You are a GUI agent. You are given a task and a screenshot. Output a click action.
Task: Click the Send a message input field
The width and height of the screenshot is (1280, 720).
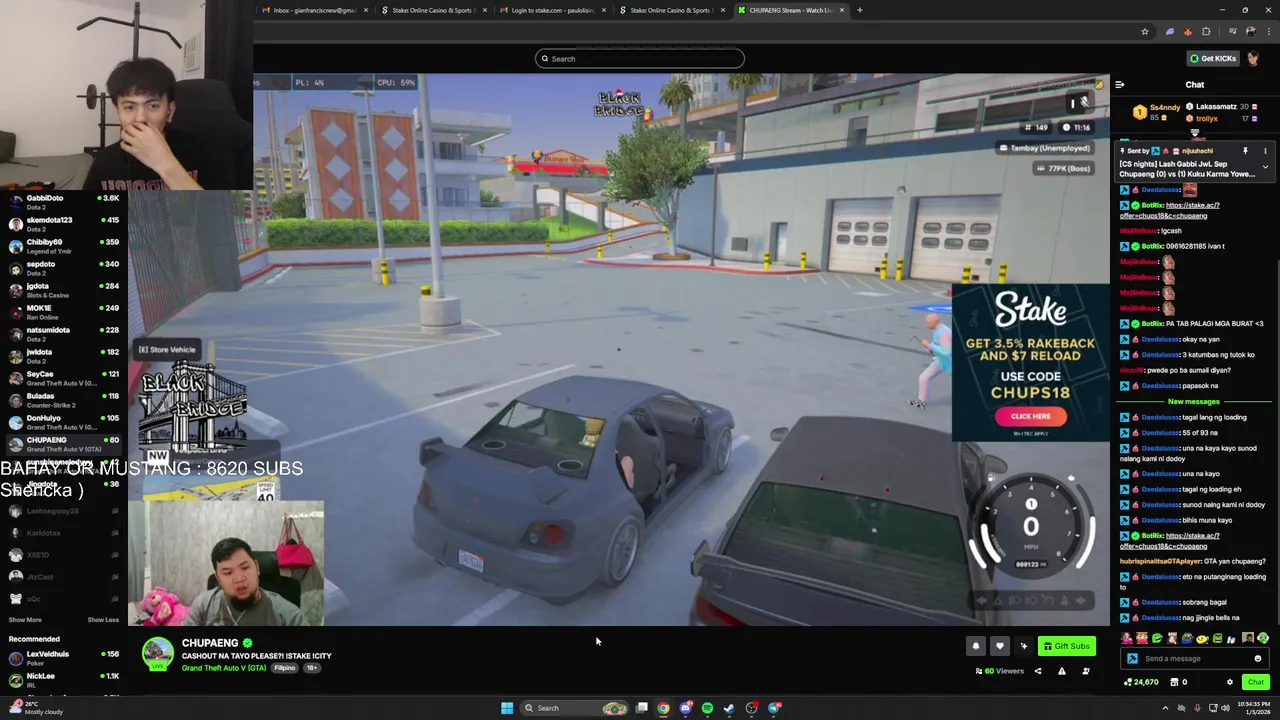(x=1195, y=658)
